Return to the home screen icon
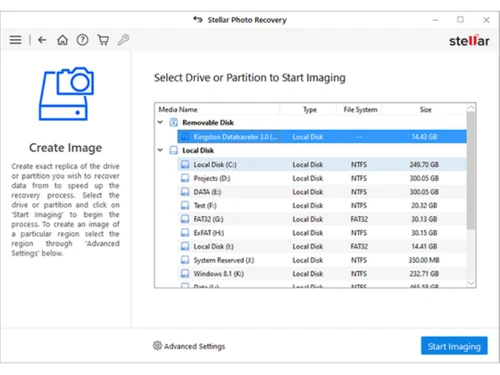This screenshot has height=375, width=500. pyautogui.click(x=62, y=40)
